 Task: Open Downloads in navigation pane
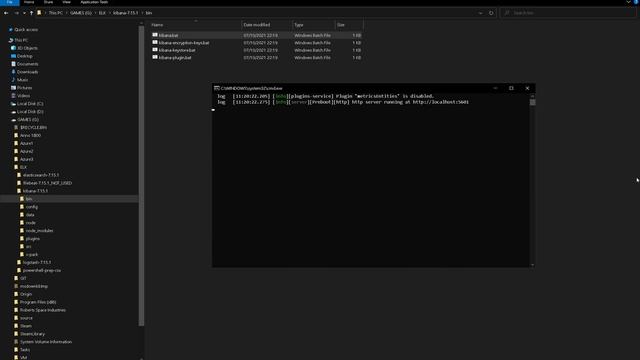coord(27,72)
